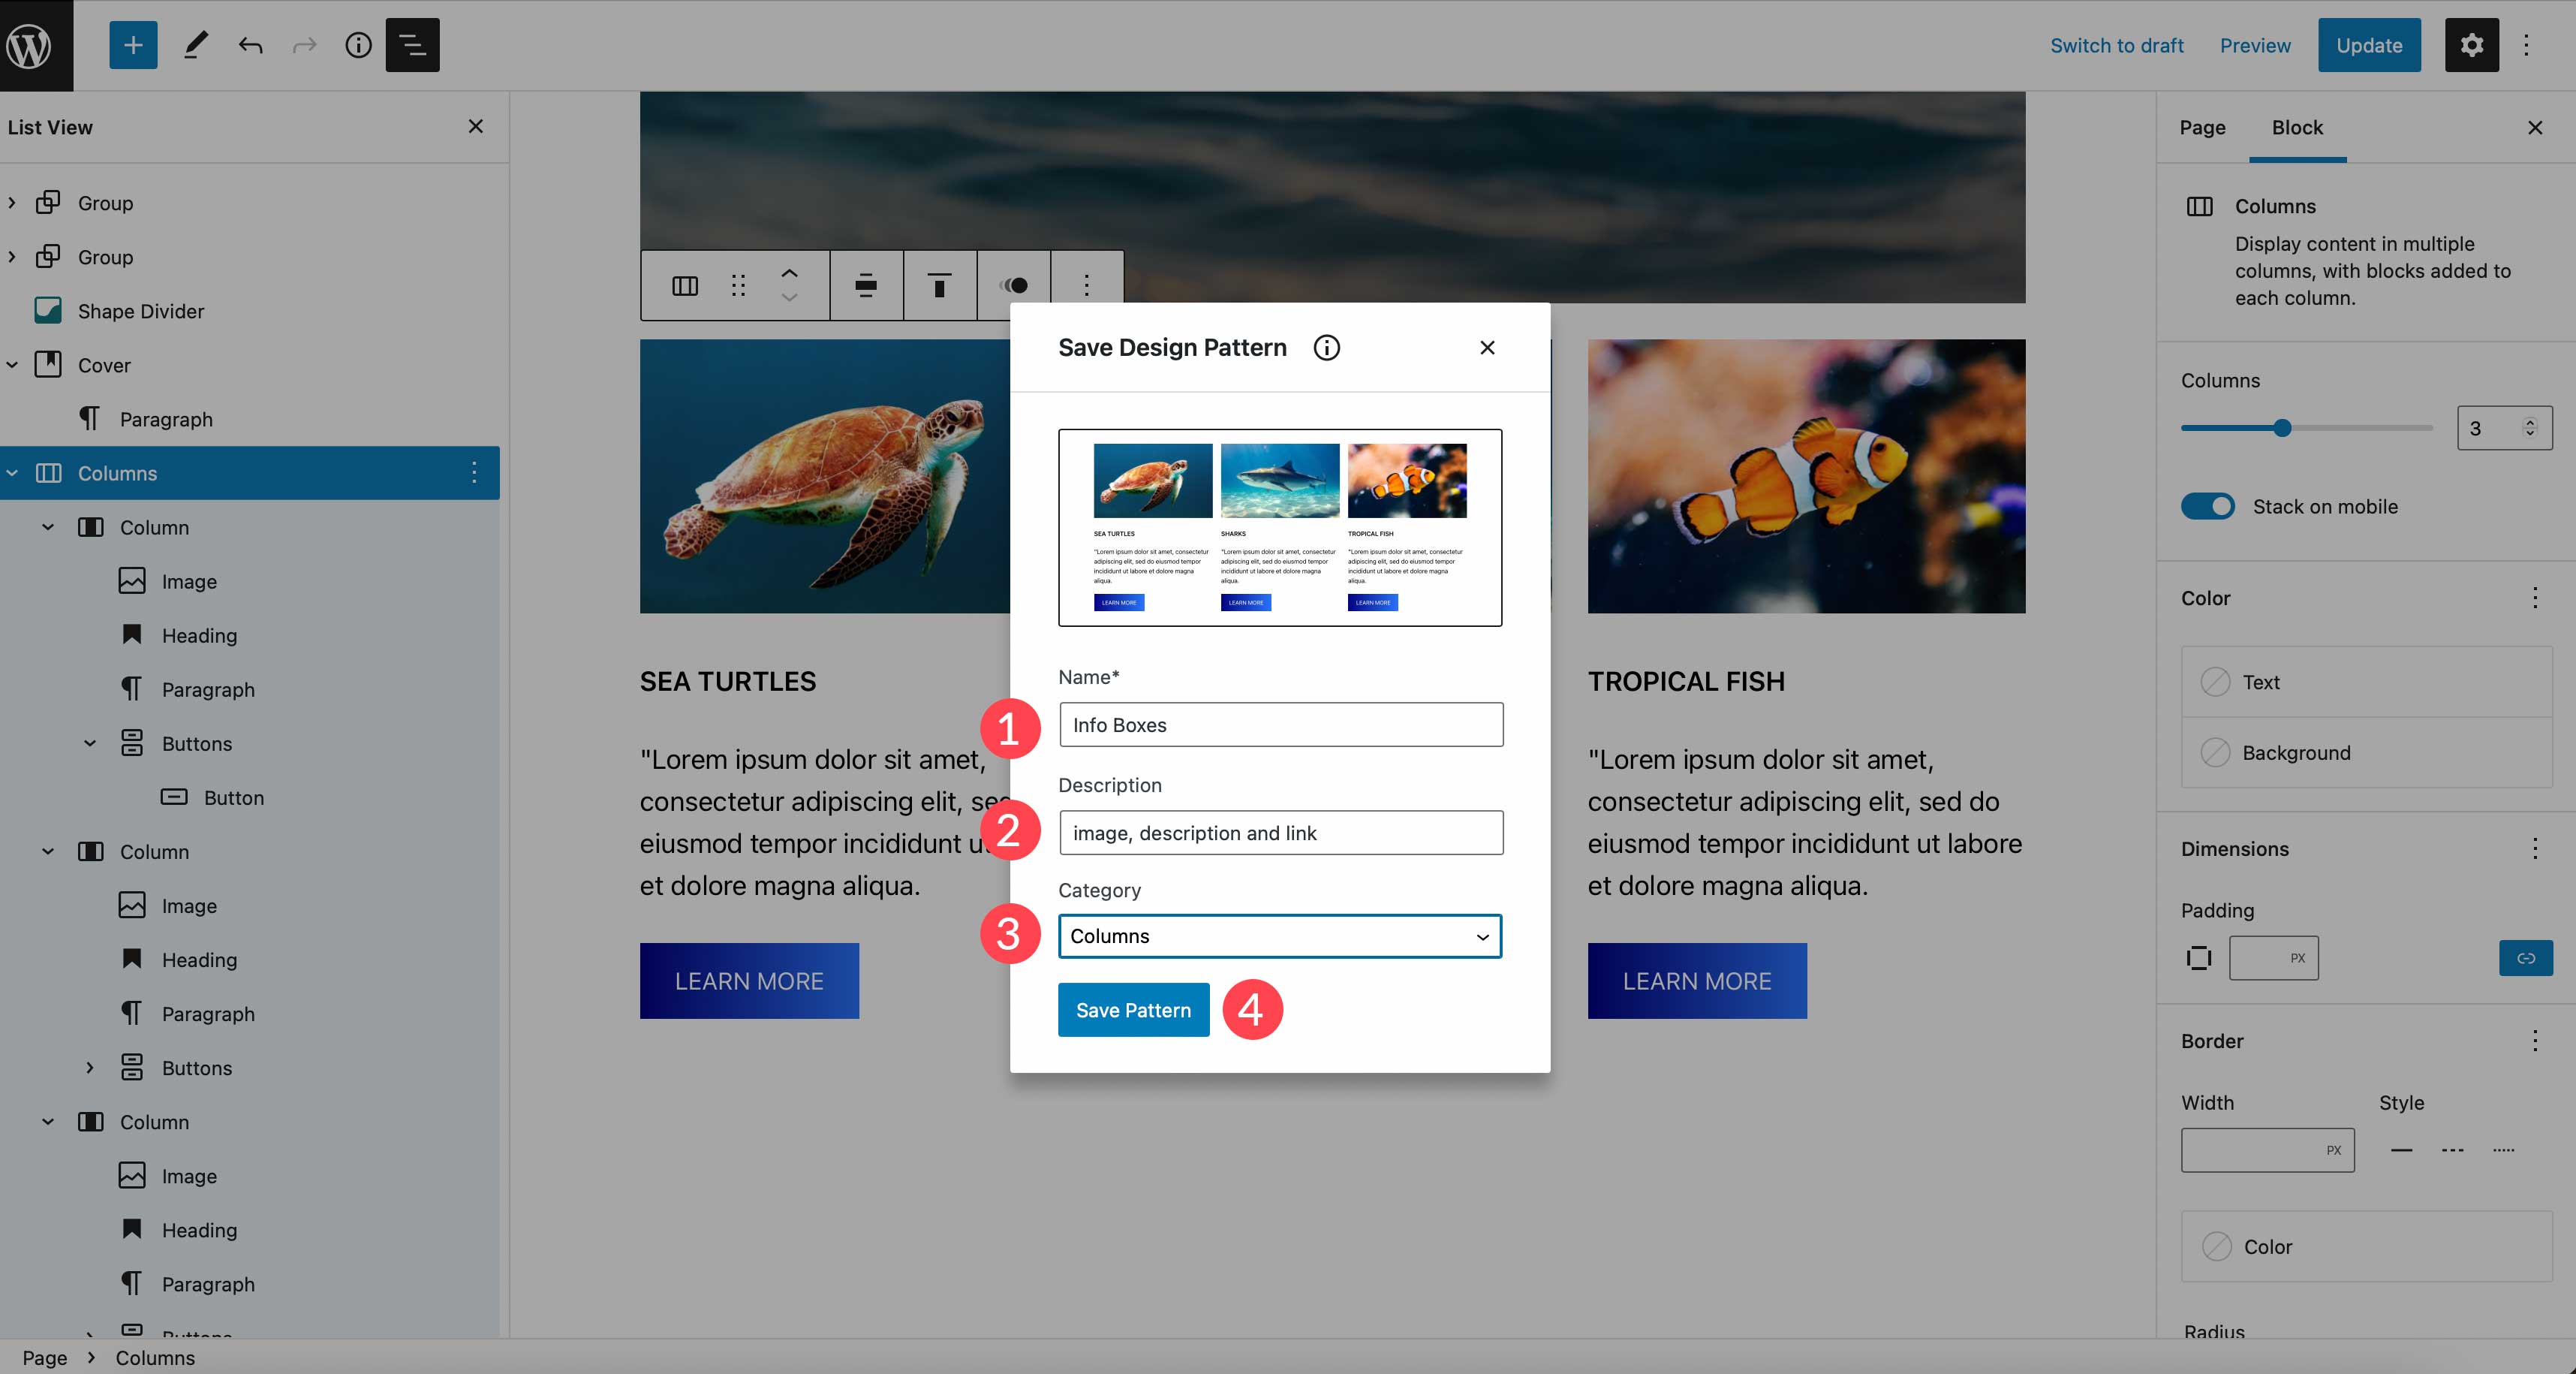Screen dimensions: 2576x1374
Task: Click the document info icon in top bar
Action: (x=358, y=44)
